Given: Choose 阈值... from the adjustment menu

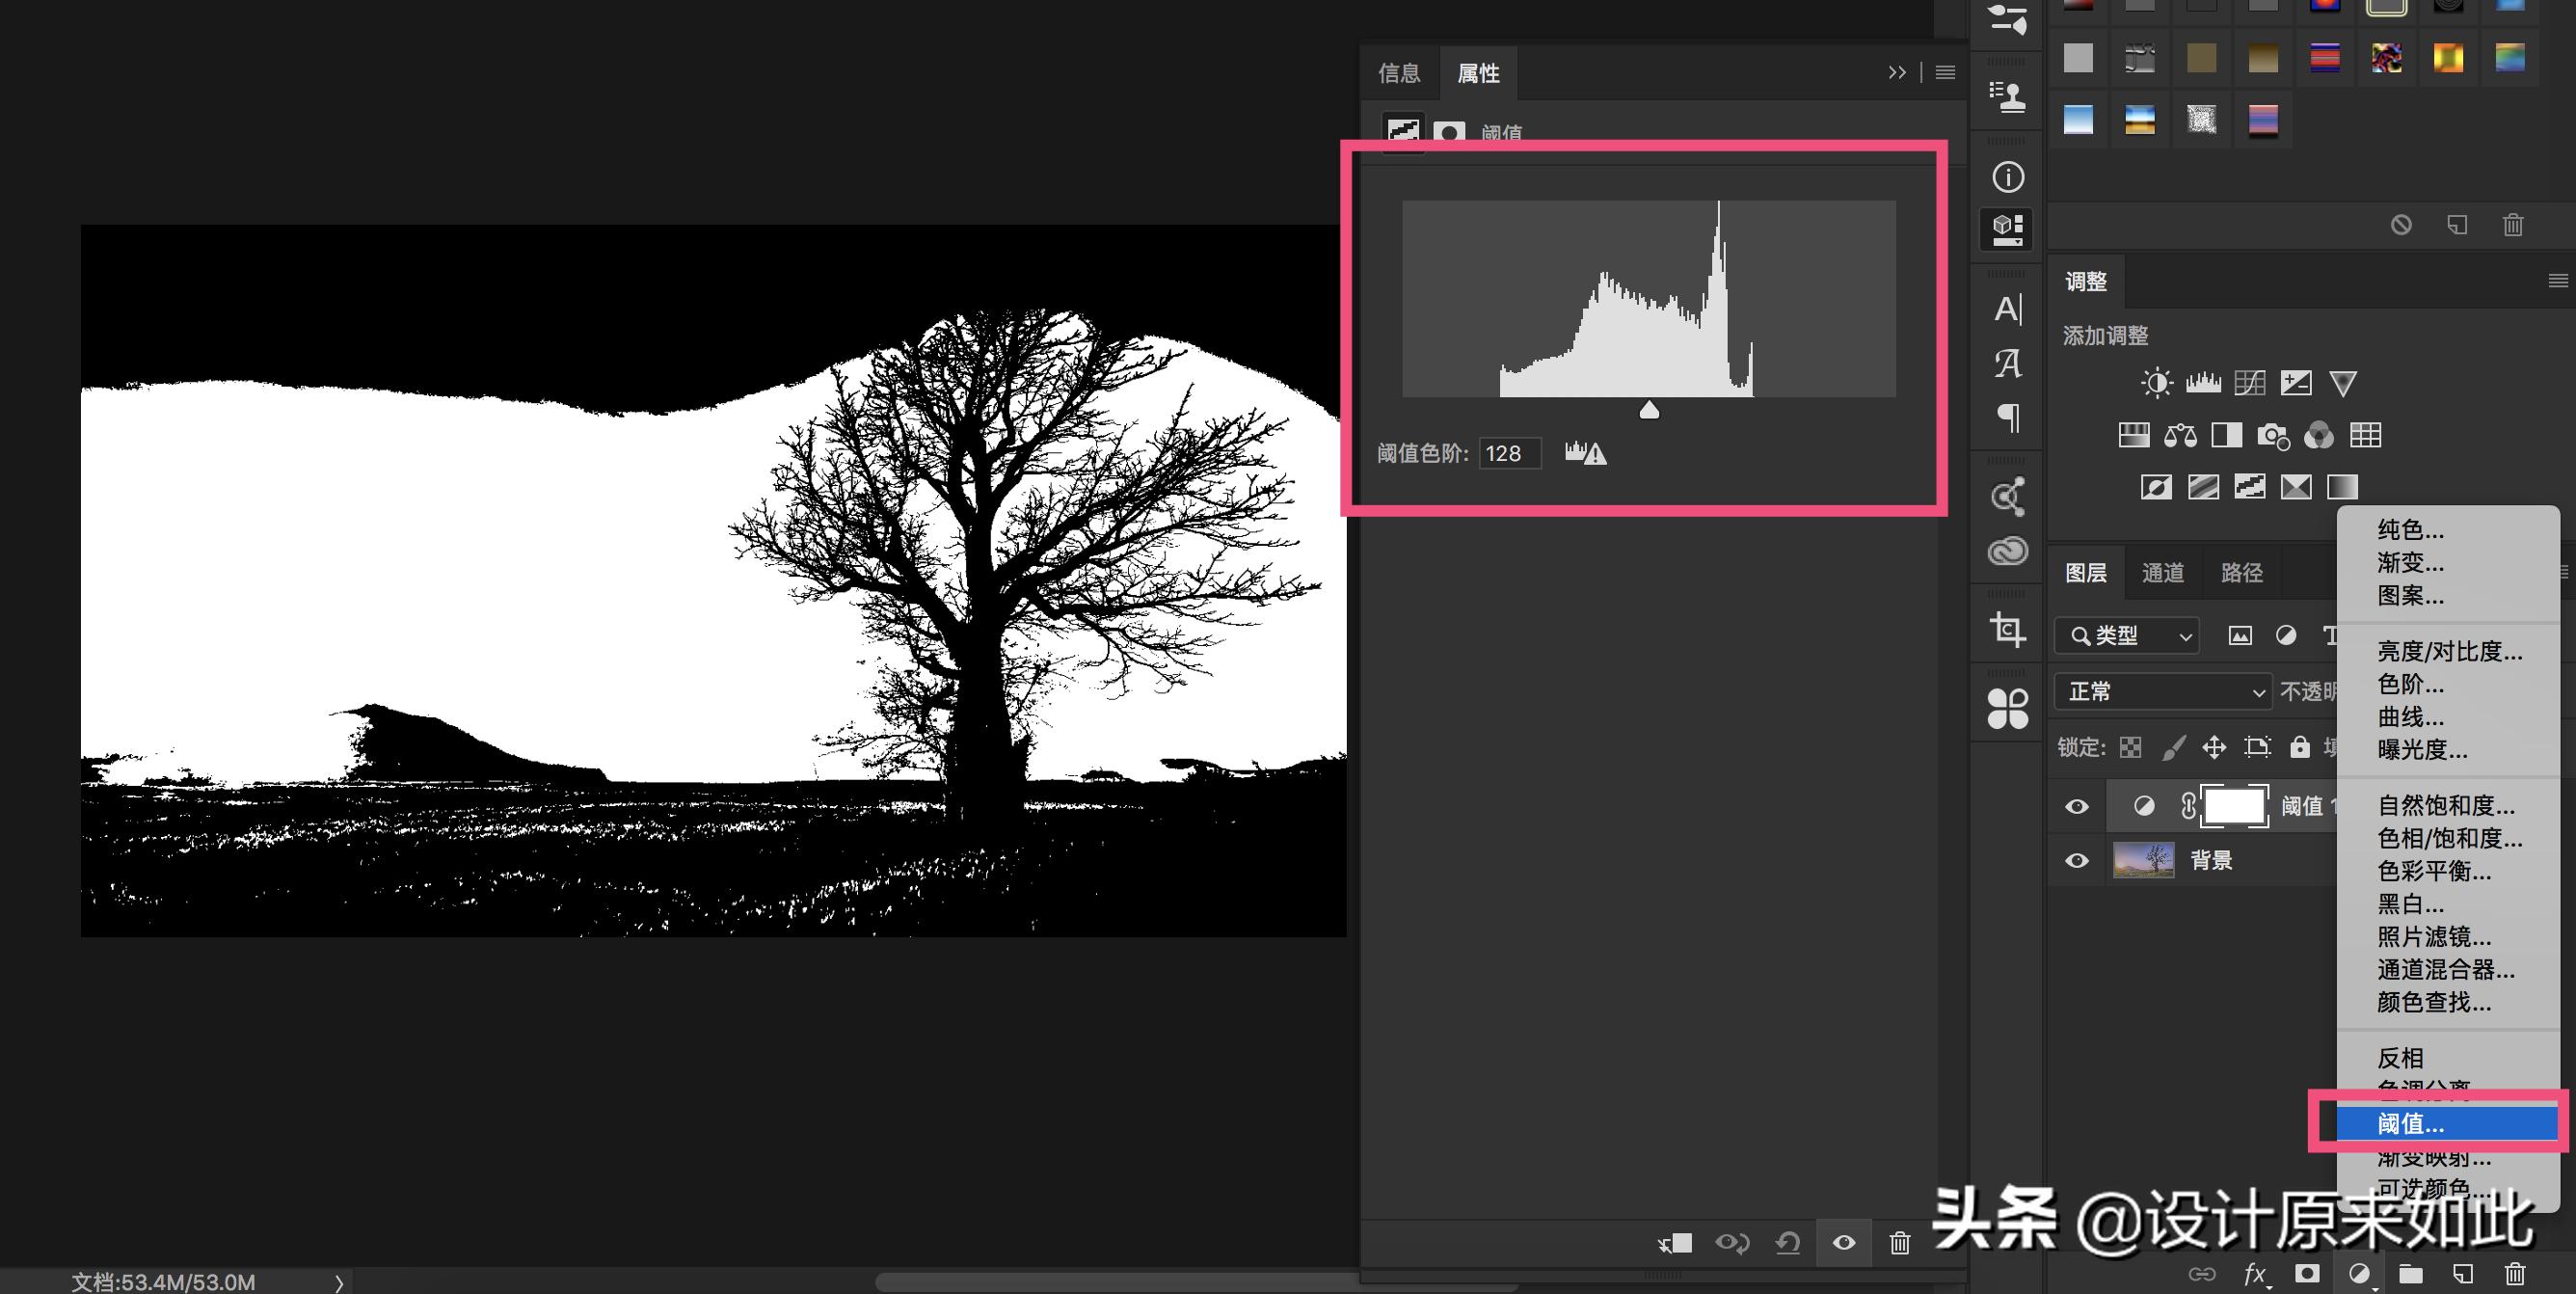Looking at the screenshot, I should coord(2410,1124).
